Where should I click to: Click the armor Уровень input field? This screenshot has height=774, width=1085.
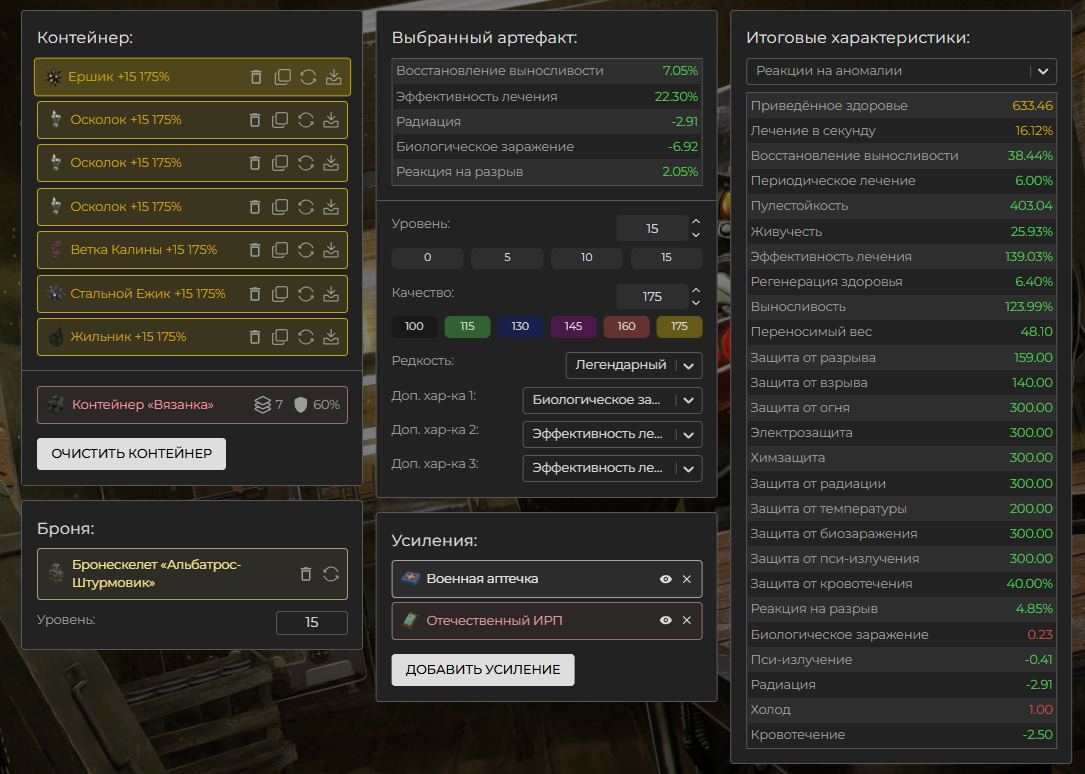click(311, 623)
